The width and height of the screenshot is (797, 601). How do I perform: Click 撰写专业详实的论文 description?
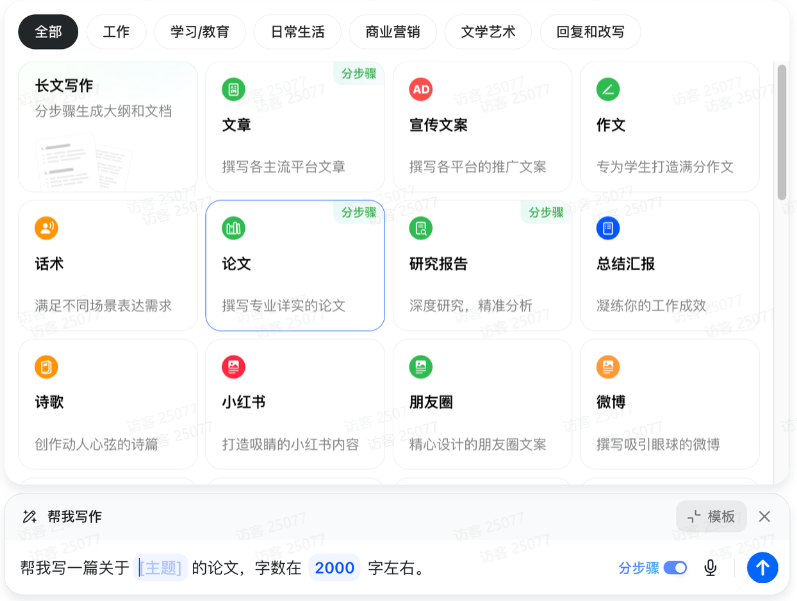click(284, 306)
